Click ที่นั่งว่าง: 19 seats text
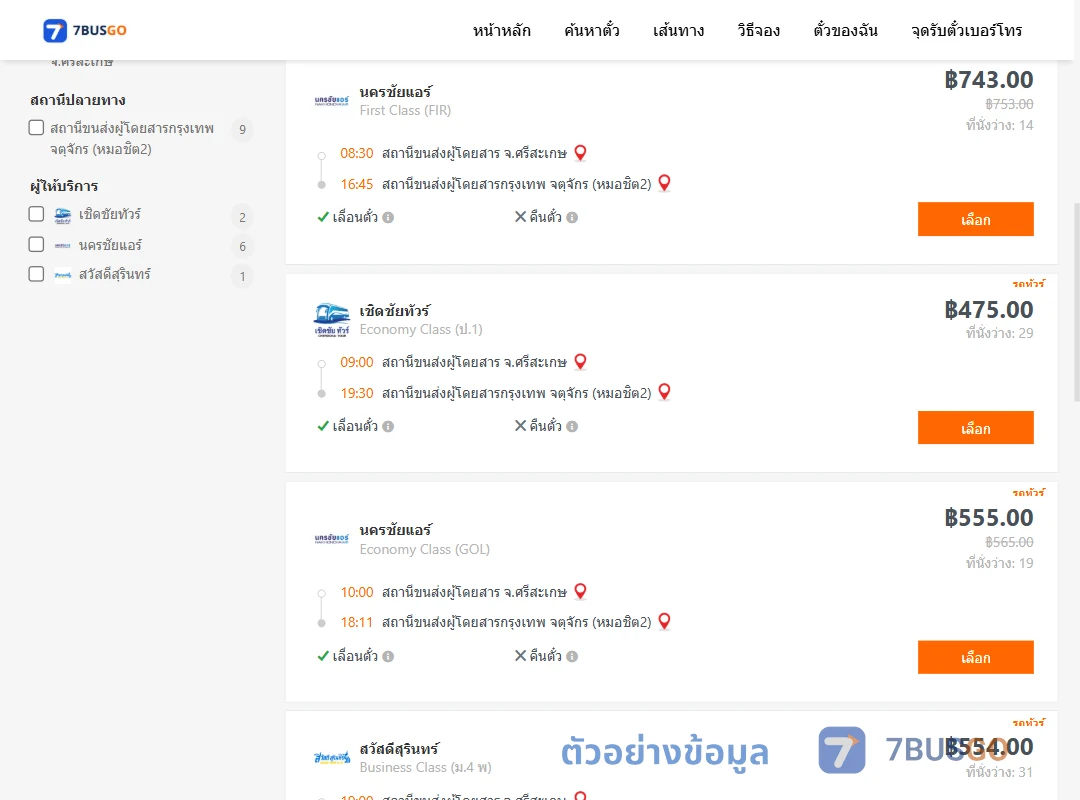The height and width of the screenshot is (800, 1080). click(999, 564)
